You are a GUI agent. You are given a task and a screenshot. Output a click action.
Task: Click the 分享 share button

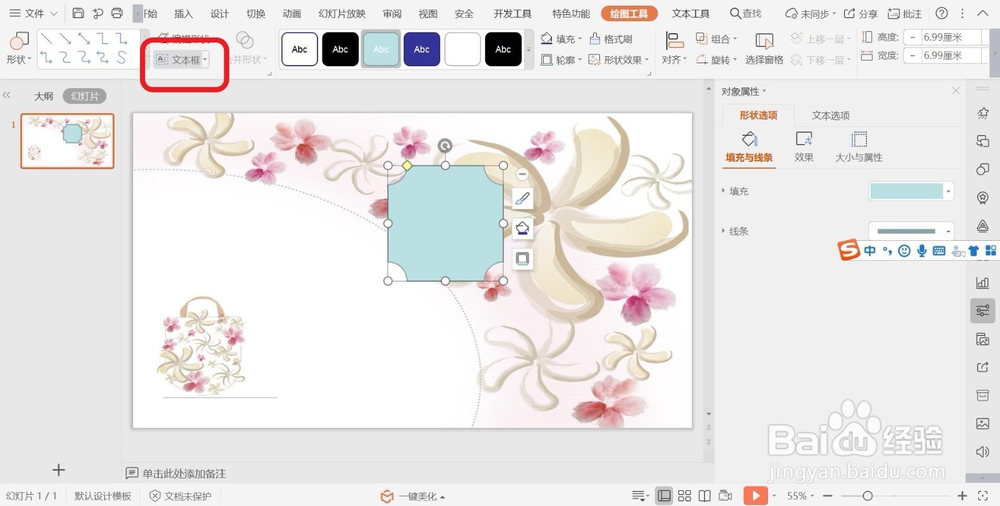point(860,13)
